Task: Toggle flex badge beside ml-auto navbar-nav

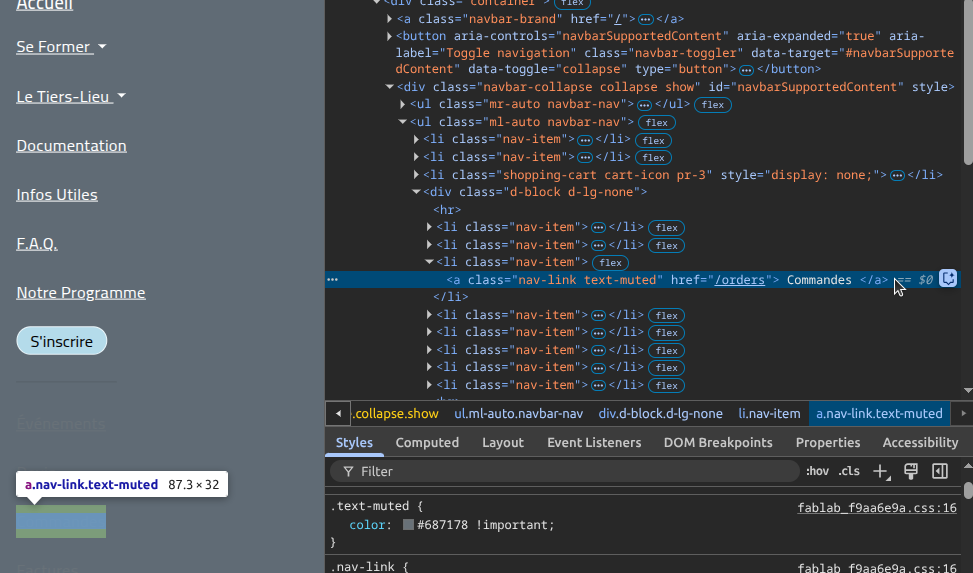Action: [x=656, y=123]
